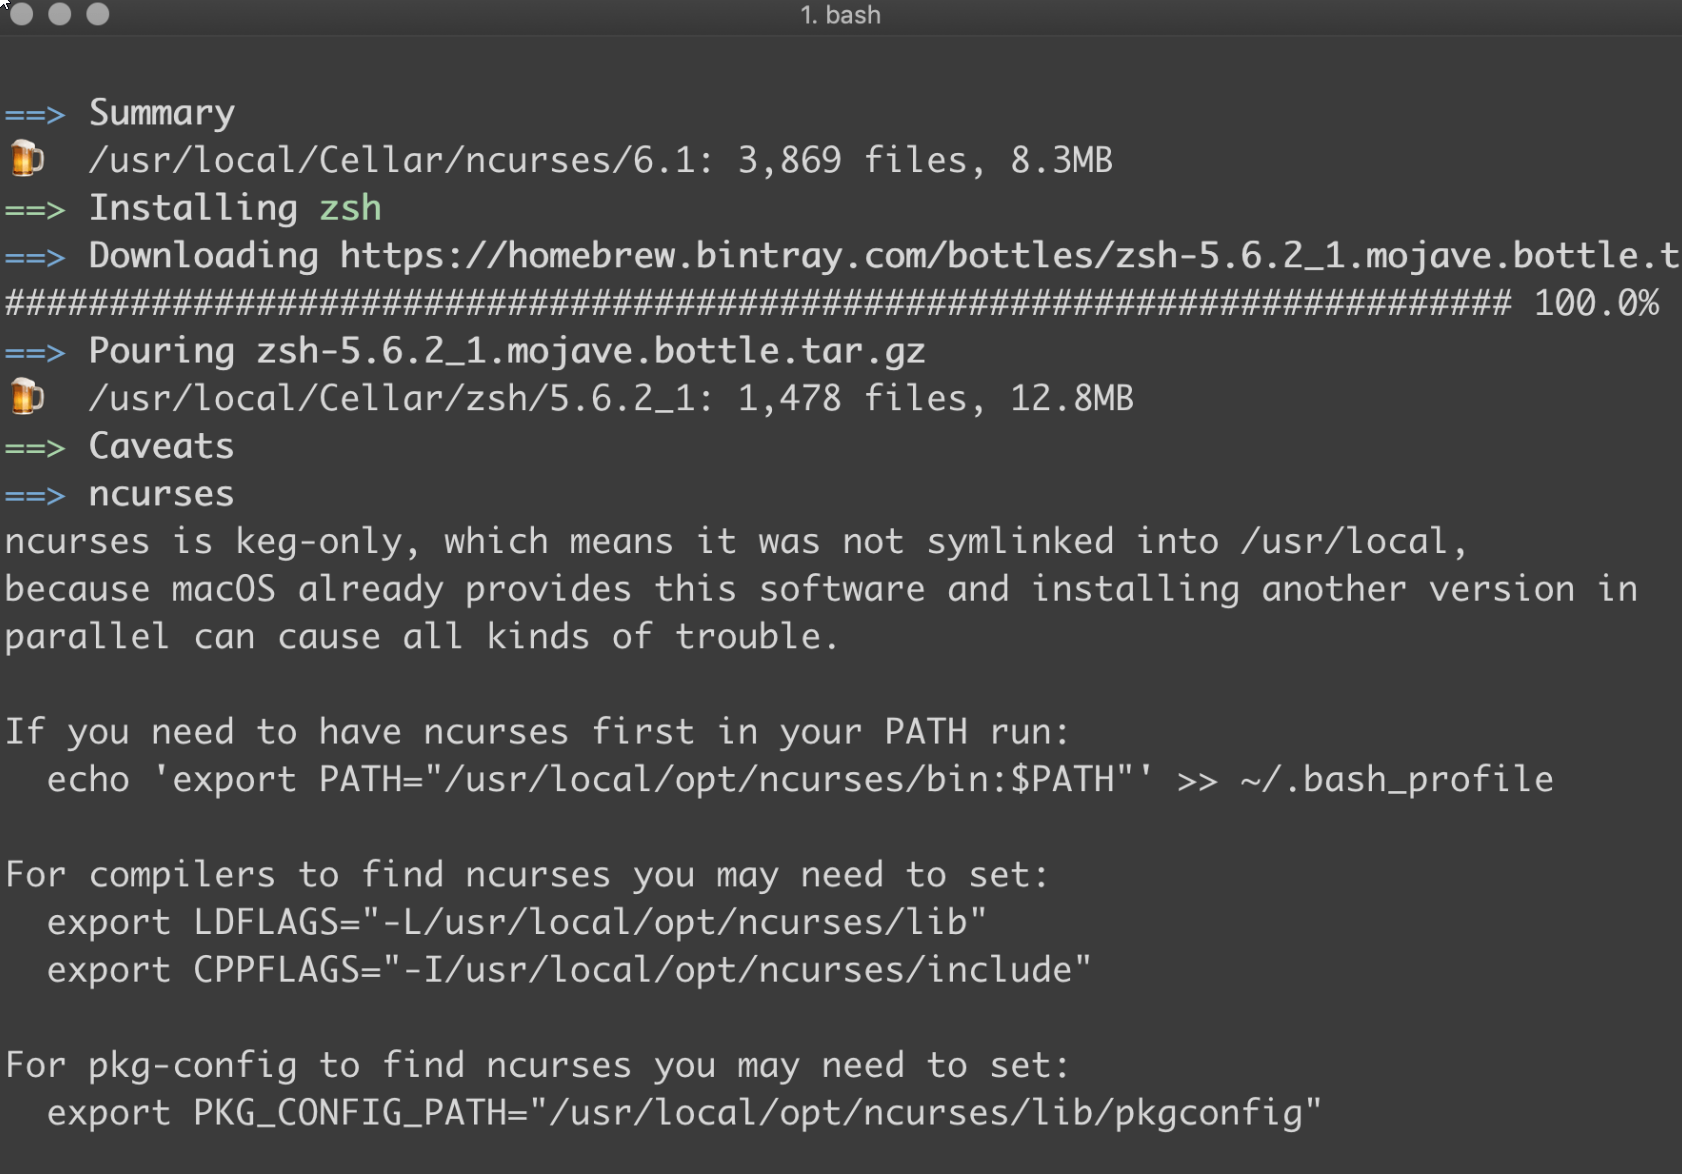Click the hash-mark download progress bar
The image size is (1682, 1174).
point(758,303)
